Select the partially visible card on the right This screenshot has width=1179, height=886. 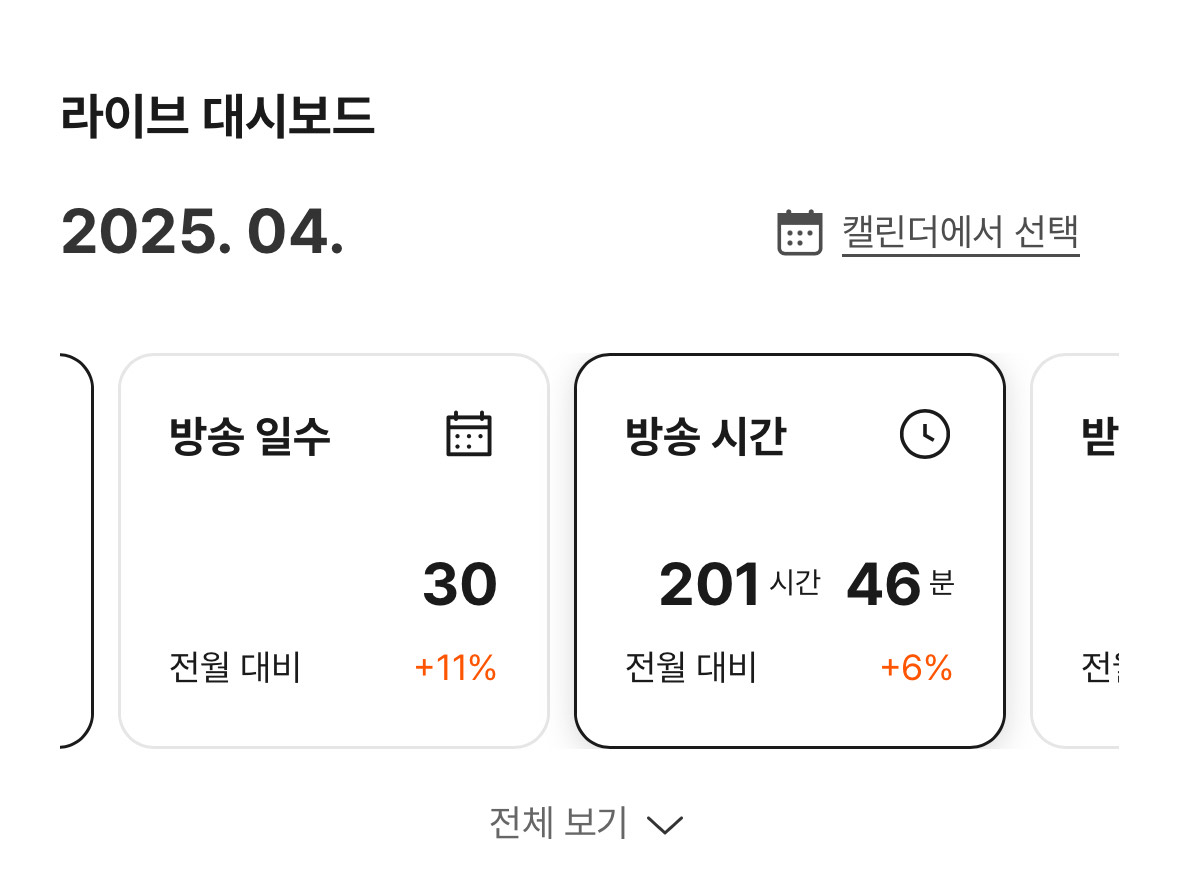click(1075, 551)
